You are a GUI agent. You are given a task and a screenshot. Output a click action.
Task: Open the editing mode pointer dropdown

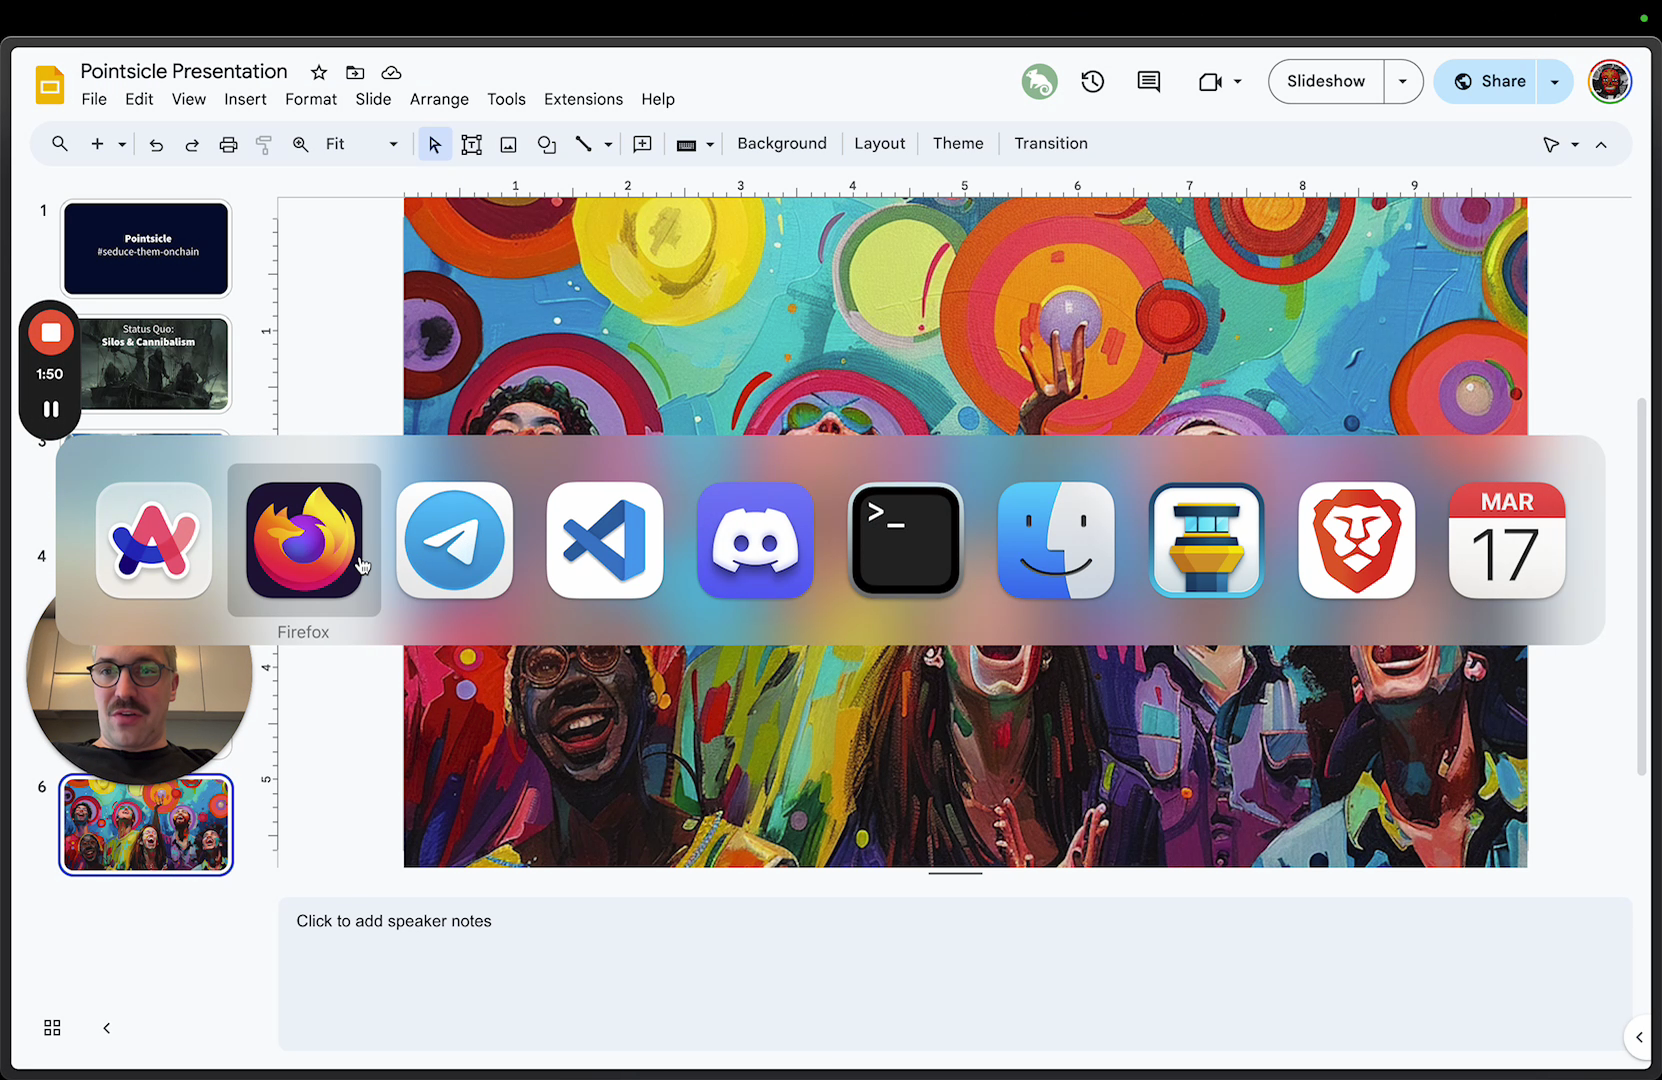pos(1560,145)
